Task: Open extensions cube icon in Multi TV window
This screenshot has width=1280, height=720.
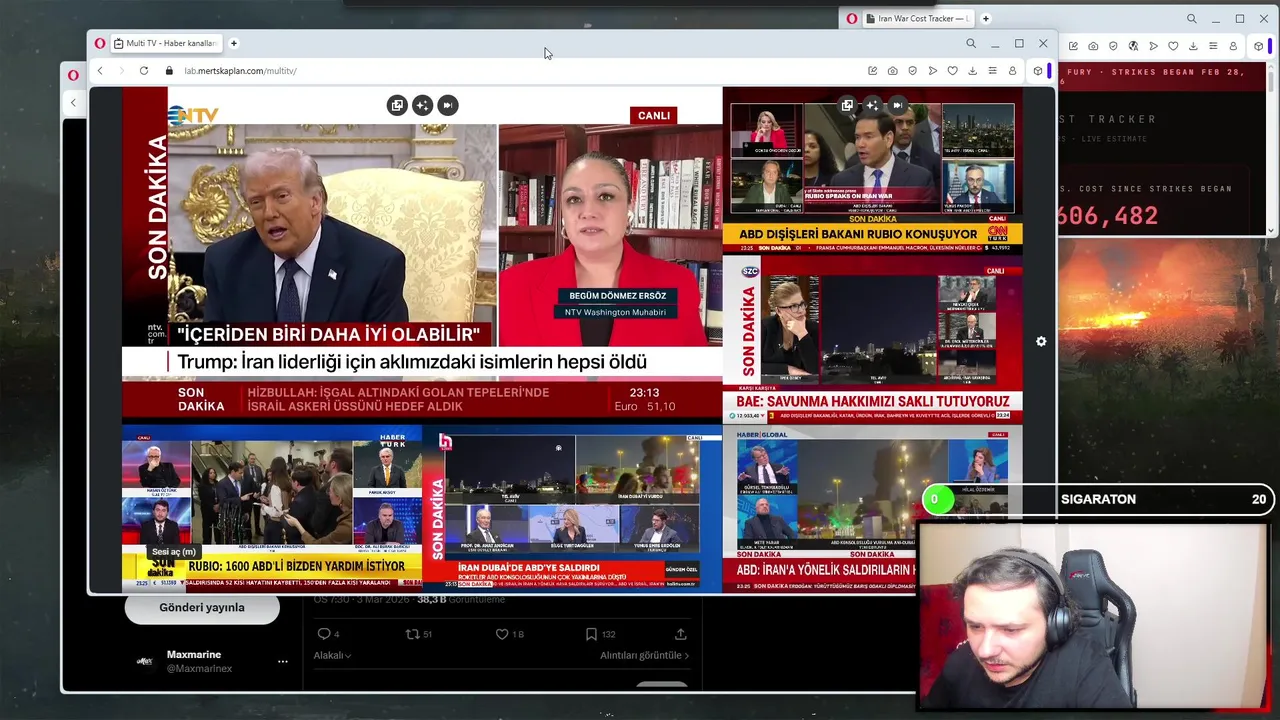Action: pyautogui.click(x=1038, y=71)
